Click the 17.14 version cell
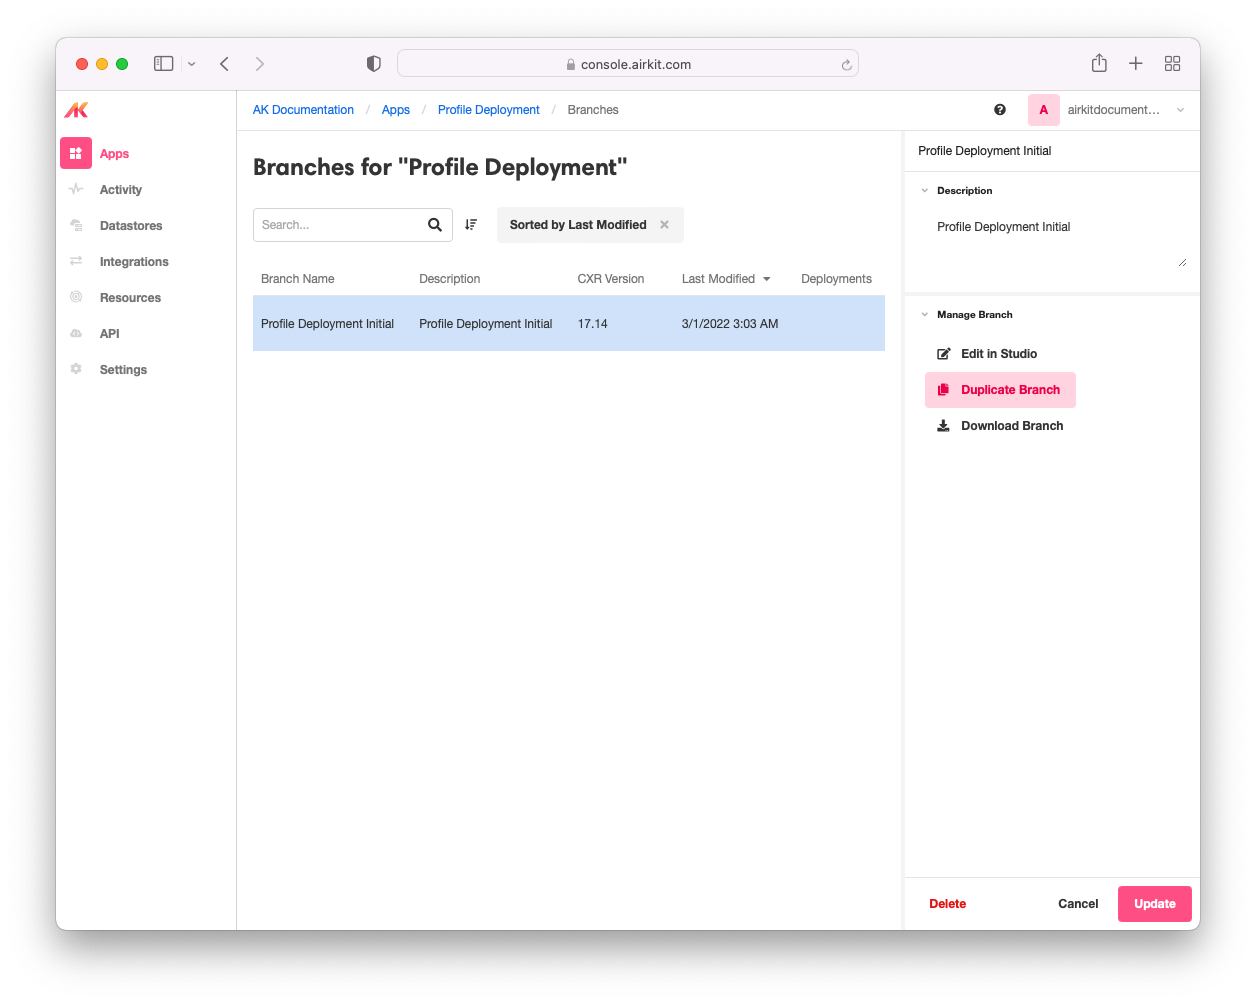Screen dimensions: 1256x1004 pyautogui.click(x=593, y=324)
